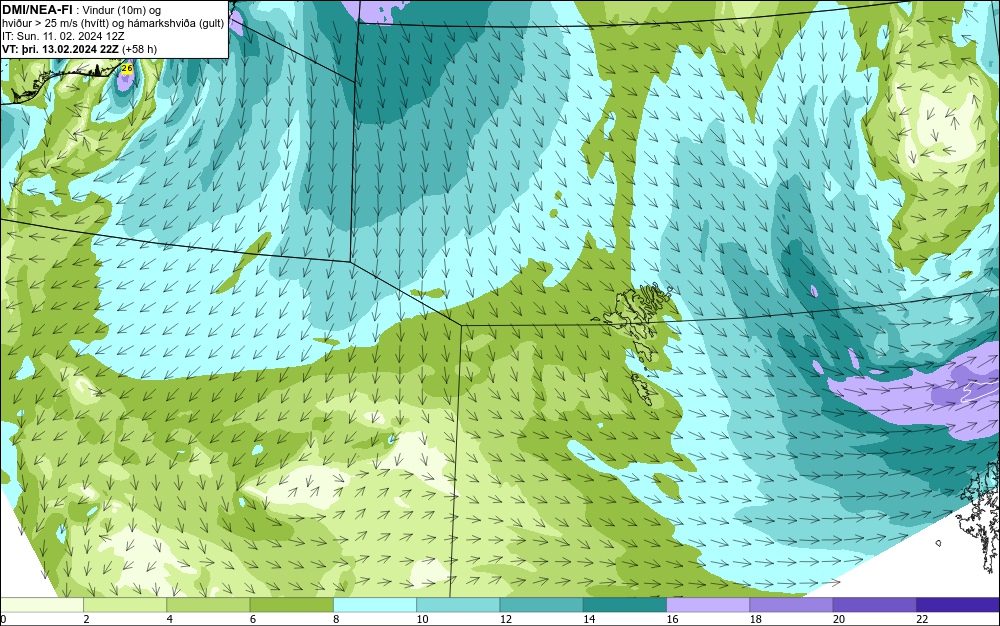Click the 10–12 m/s light teal legend swatch
This screenshot has height=626, width=1000.
[x=458, y=605]
